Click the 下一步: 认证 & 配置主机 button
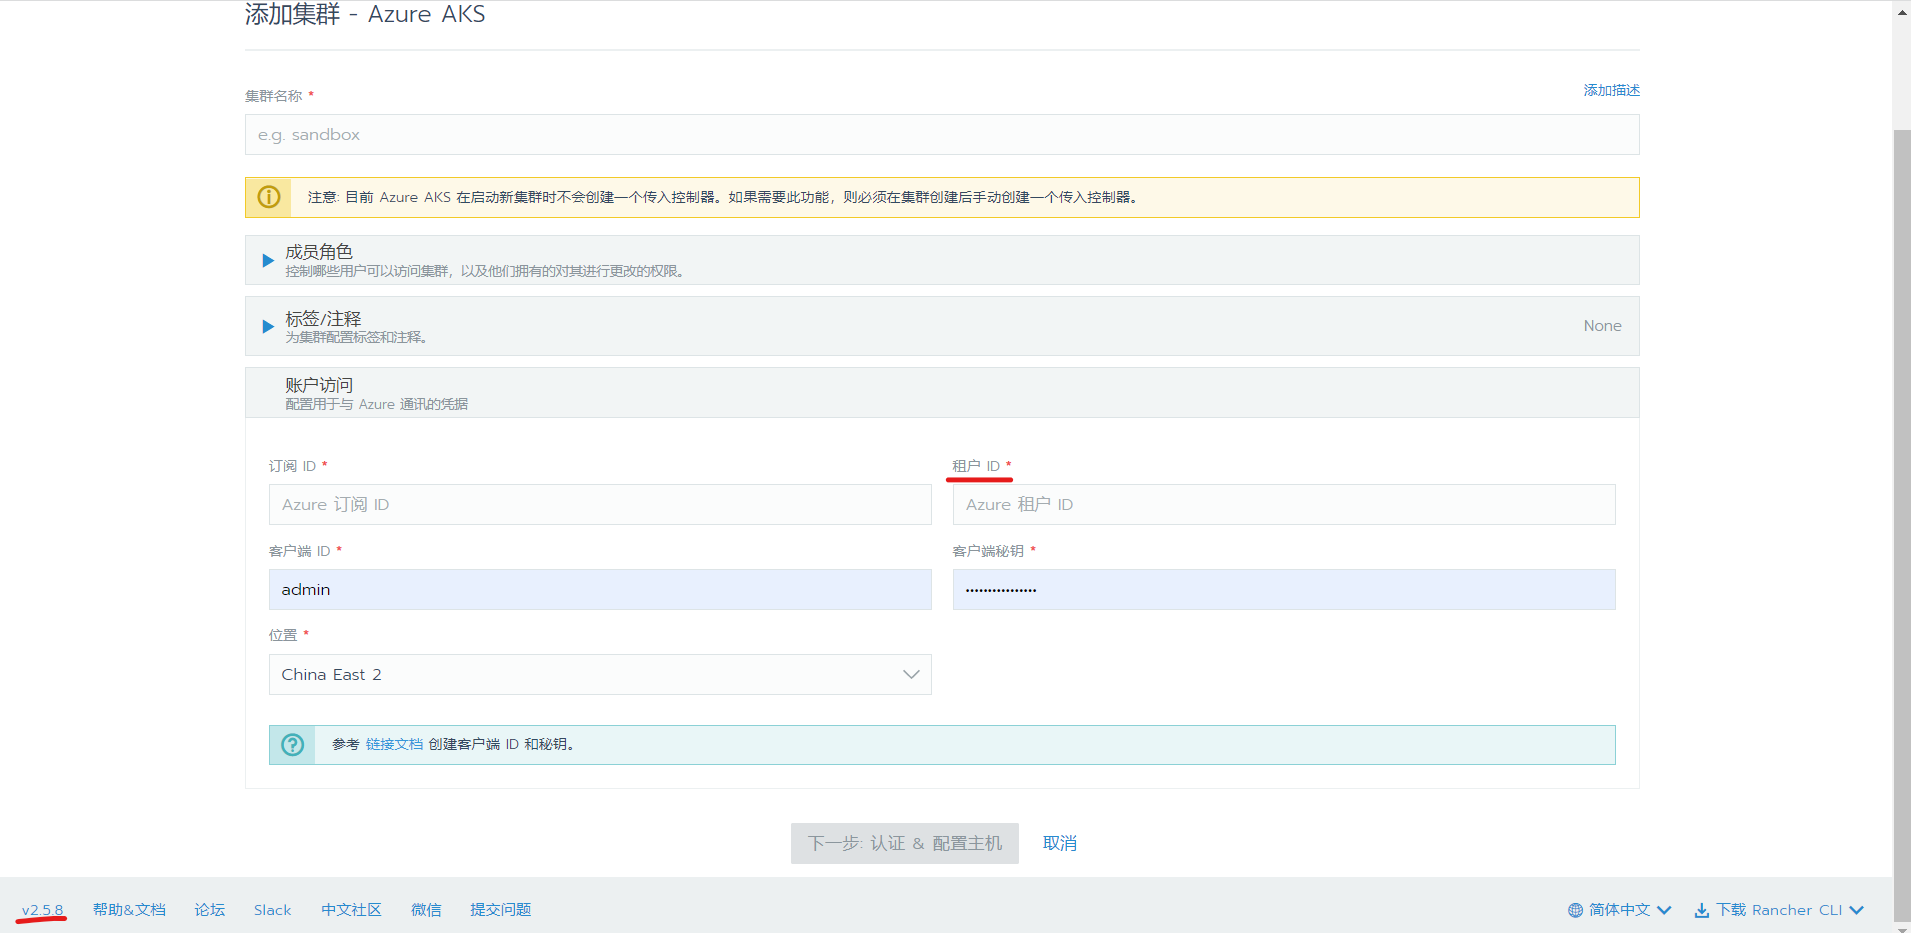The width and height of the screenshot is (1911, 933). tap(905, 843)
